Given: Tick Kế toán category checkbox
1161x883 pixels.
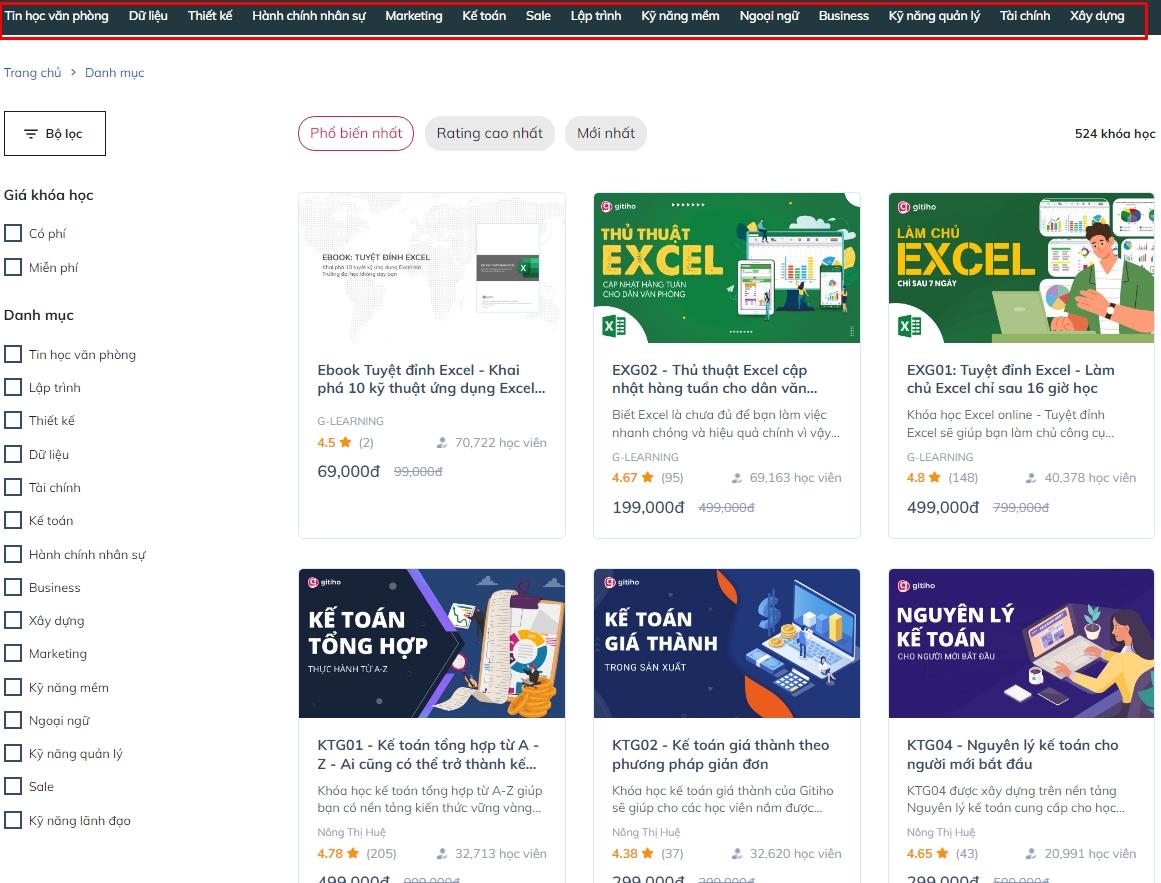Looking at the screenshot, I should [x=13, y=520].
